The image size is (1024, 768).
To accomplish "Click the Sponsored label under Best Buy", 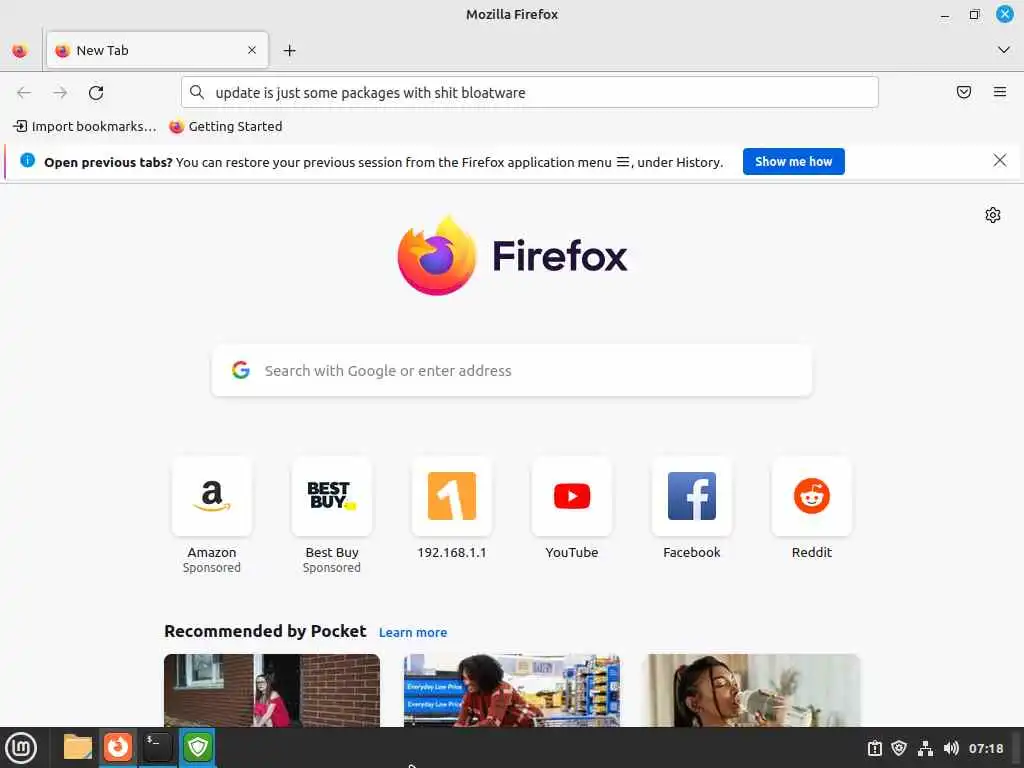I will point(332,568).
